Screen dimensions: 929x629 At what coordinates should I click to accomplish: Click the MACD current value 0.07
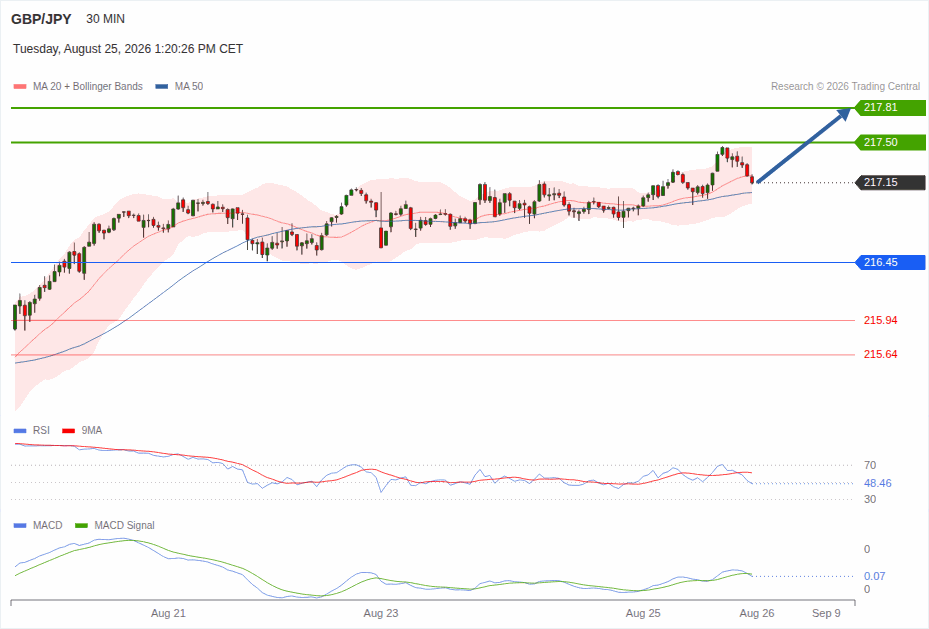(874, 576)
